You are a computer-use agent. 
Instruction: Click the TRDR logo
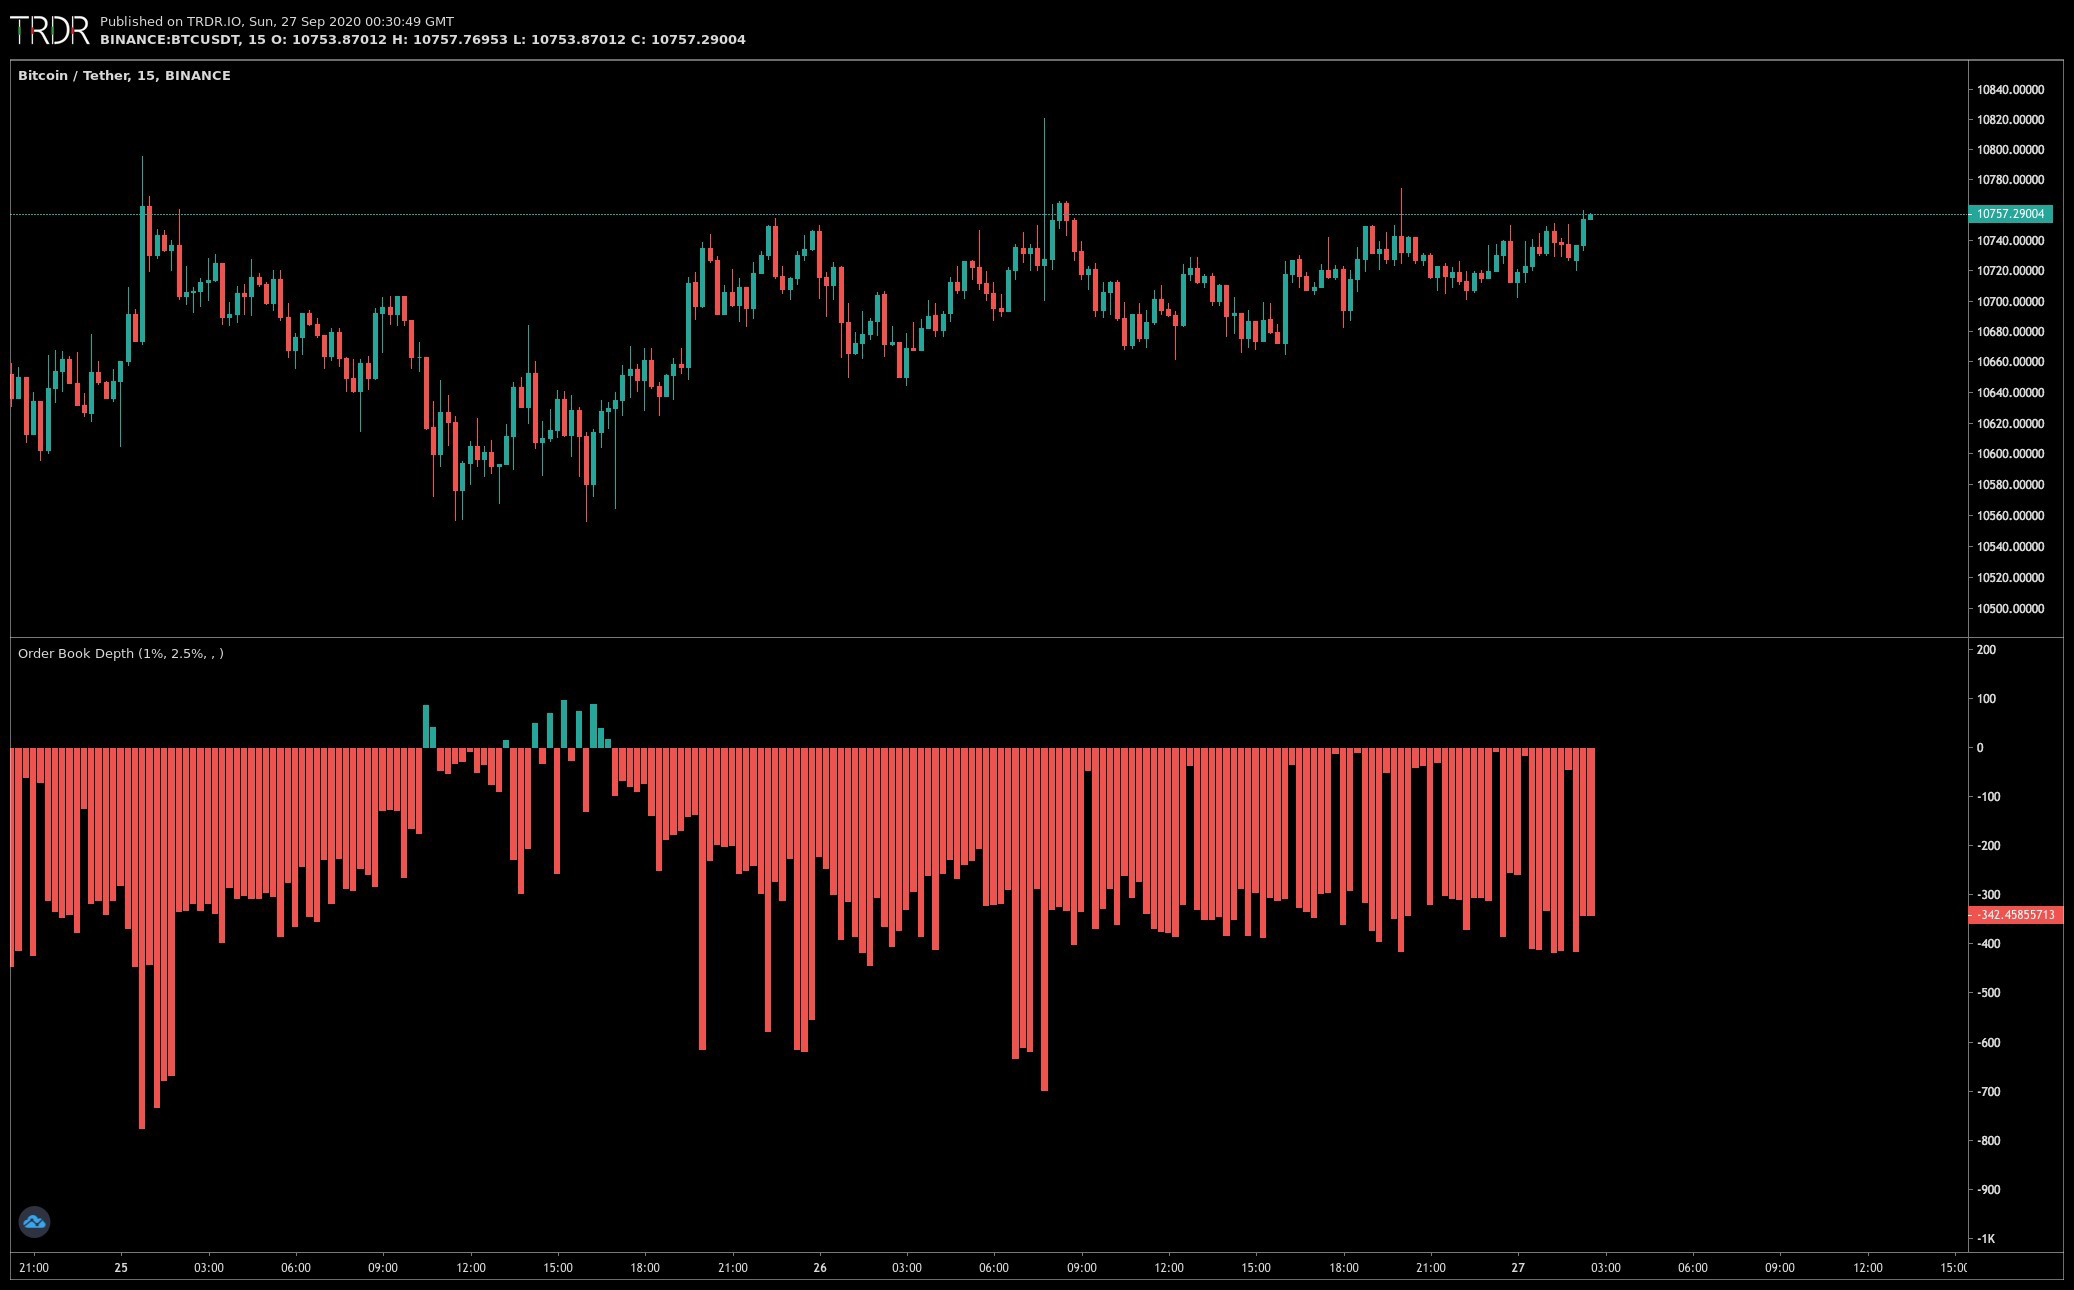coord(50,30)
